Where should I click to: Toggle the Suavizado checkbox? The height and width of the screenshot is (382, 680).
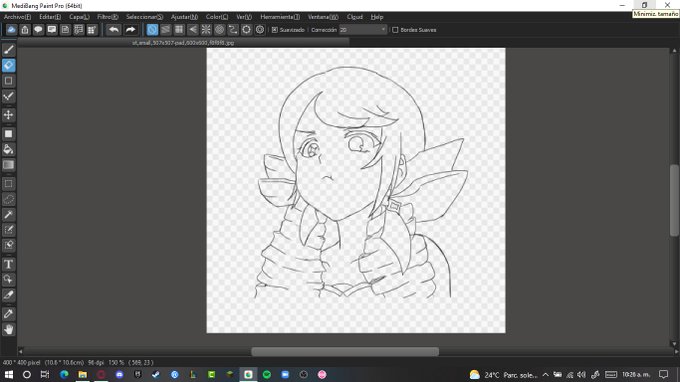(275, 30)
